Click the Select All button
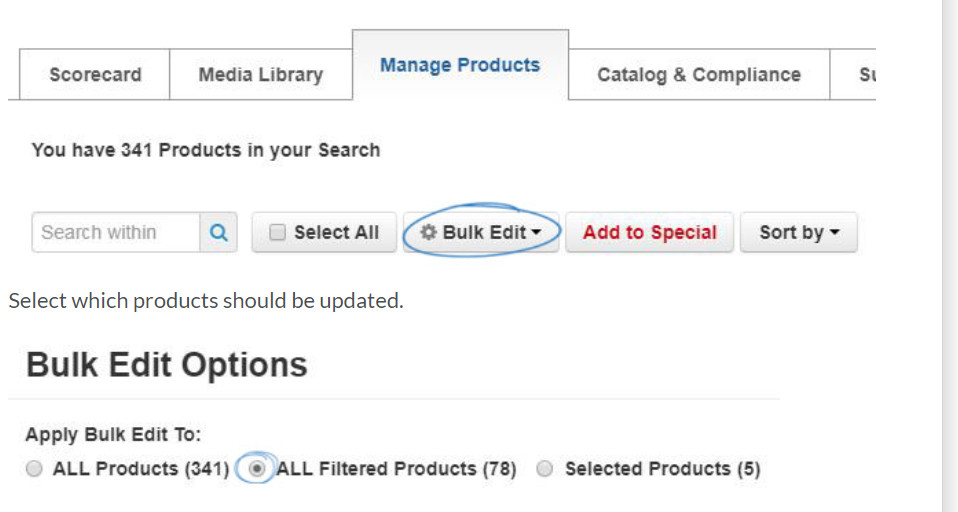958x512 pixels. (324, 232)
